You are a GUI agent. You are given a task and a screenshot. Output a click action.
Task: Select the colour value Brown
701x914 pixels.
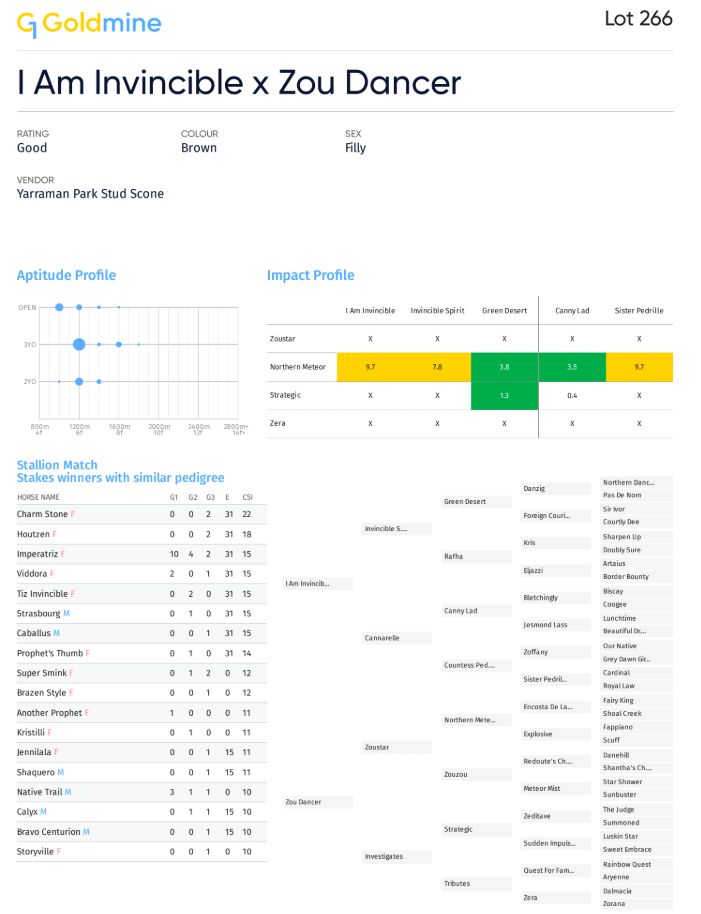(199, 148)
